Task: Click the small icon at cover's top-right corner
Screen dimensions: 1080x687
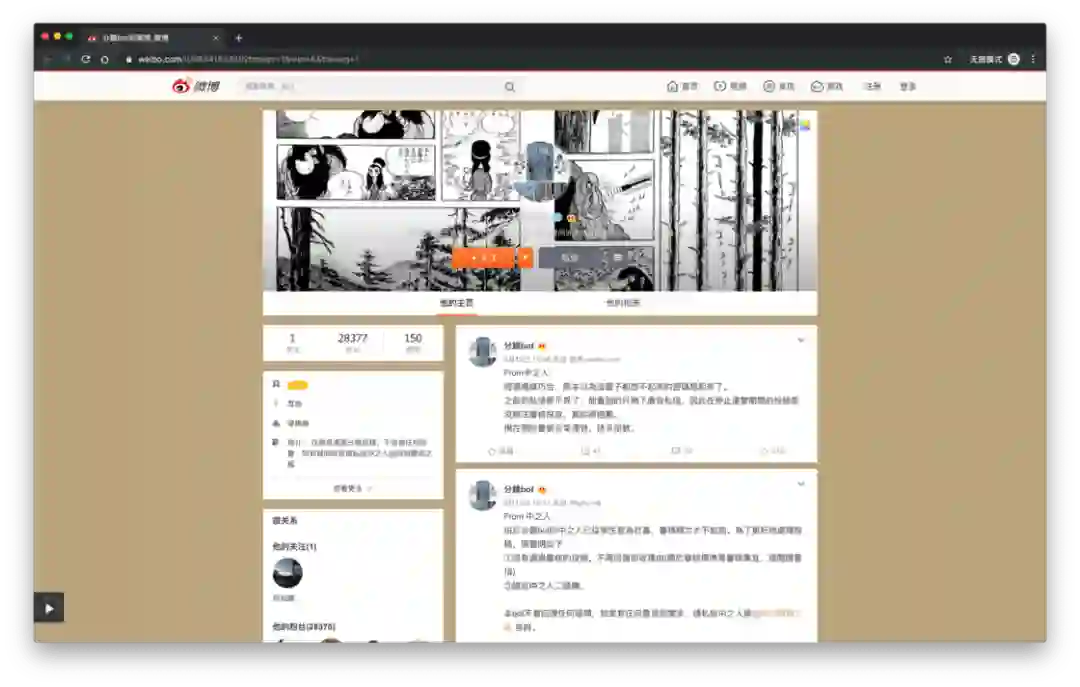Action: (804, 125)
